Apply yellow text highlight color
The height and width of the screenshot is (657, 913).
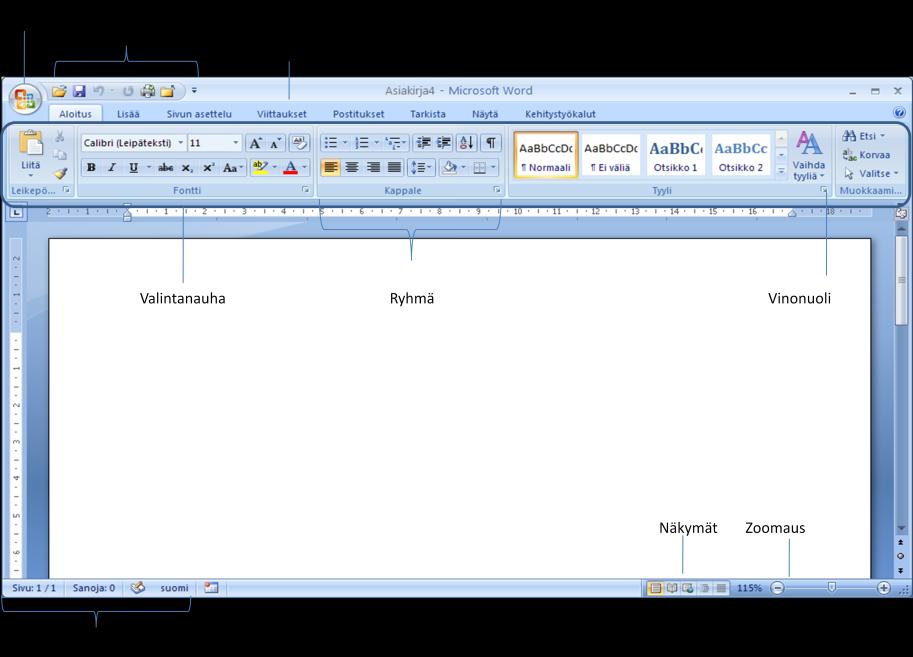coord(260,168)
